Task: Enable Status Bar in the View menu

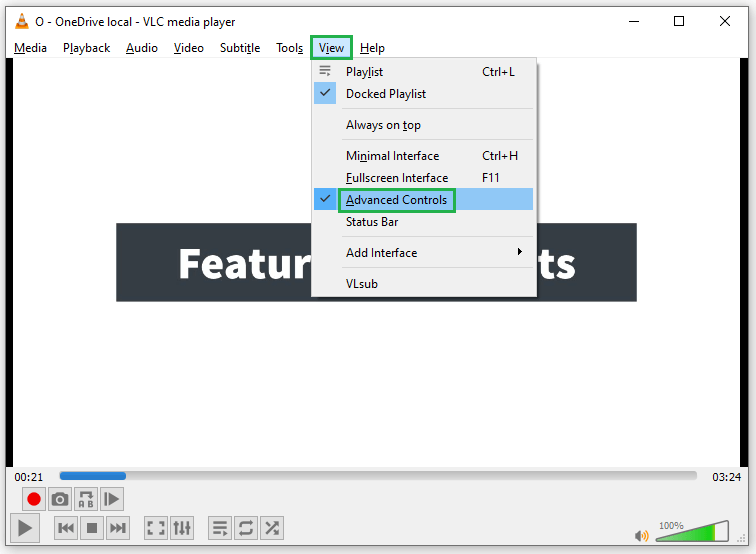Action: click(423, 222)
